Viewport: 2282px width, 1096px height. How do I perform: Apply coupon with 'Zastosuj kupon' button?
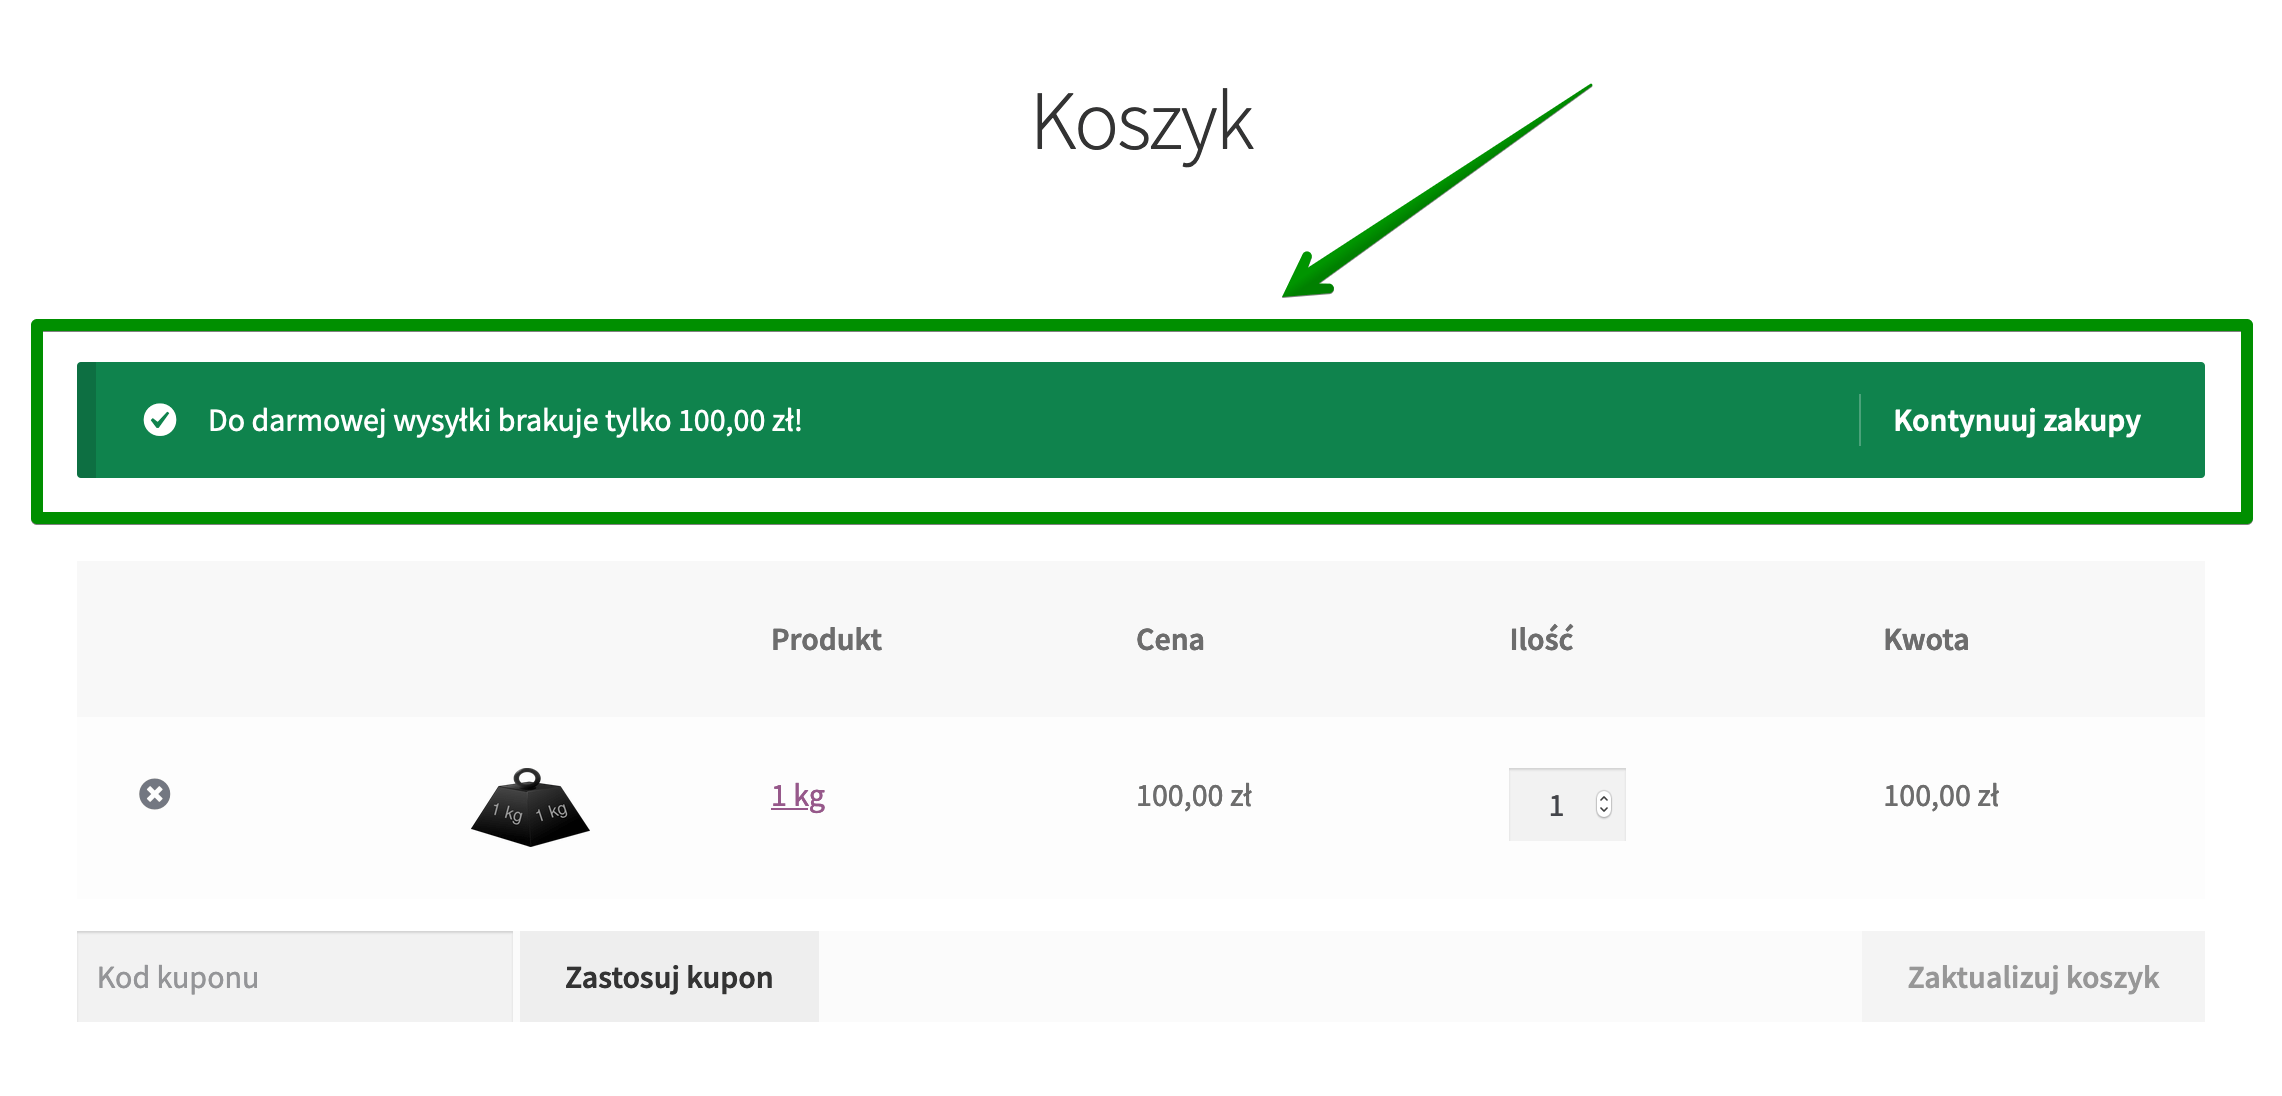[669, 977]
